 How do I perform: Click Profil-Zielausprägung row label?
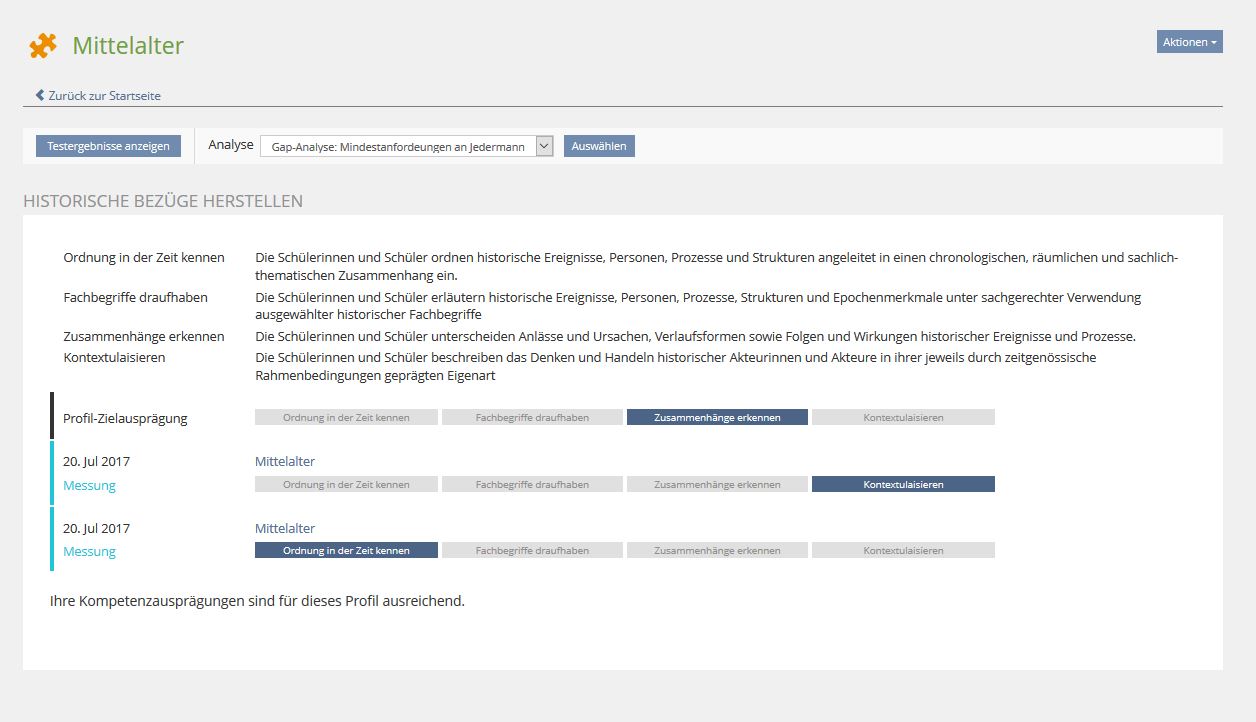tap(125, 418)
